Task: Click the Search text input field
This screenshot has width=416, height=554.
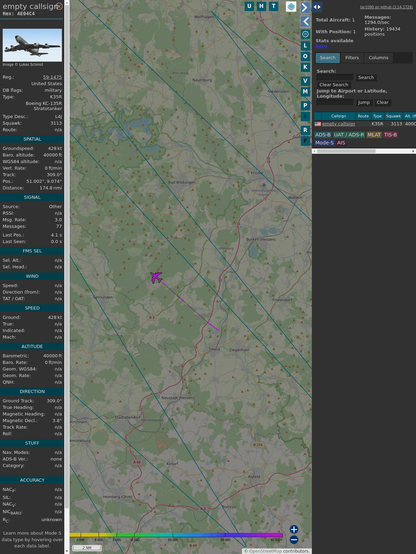Action: tap(335, 77)
